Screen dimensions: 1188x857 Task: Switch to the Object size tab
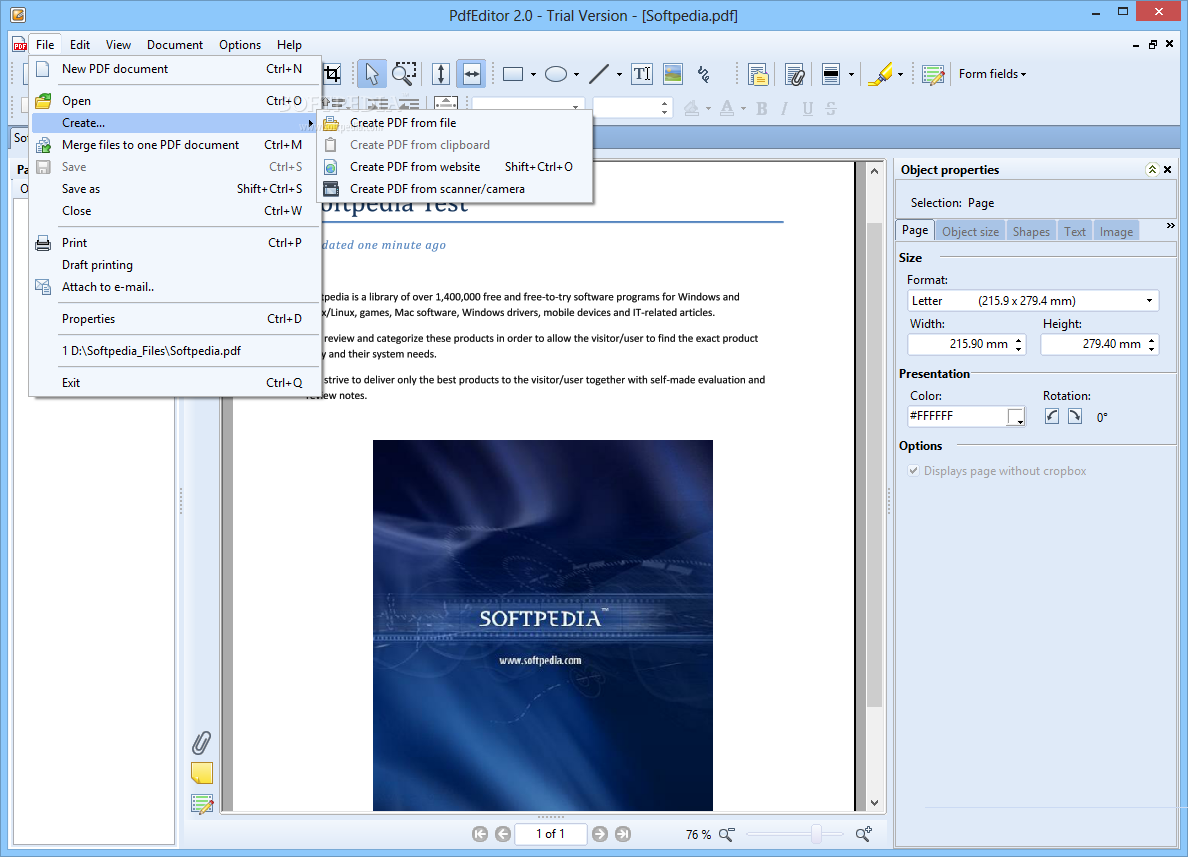tap(970, 232)
